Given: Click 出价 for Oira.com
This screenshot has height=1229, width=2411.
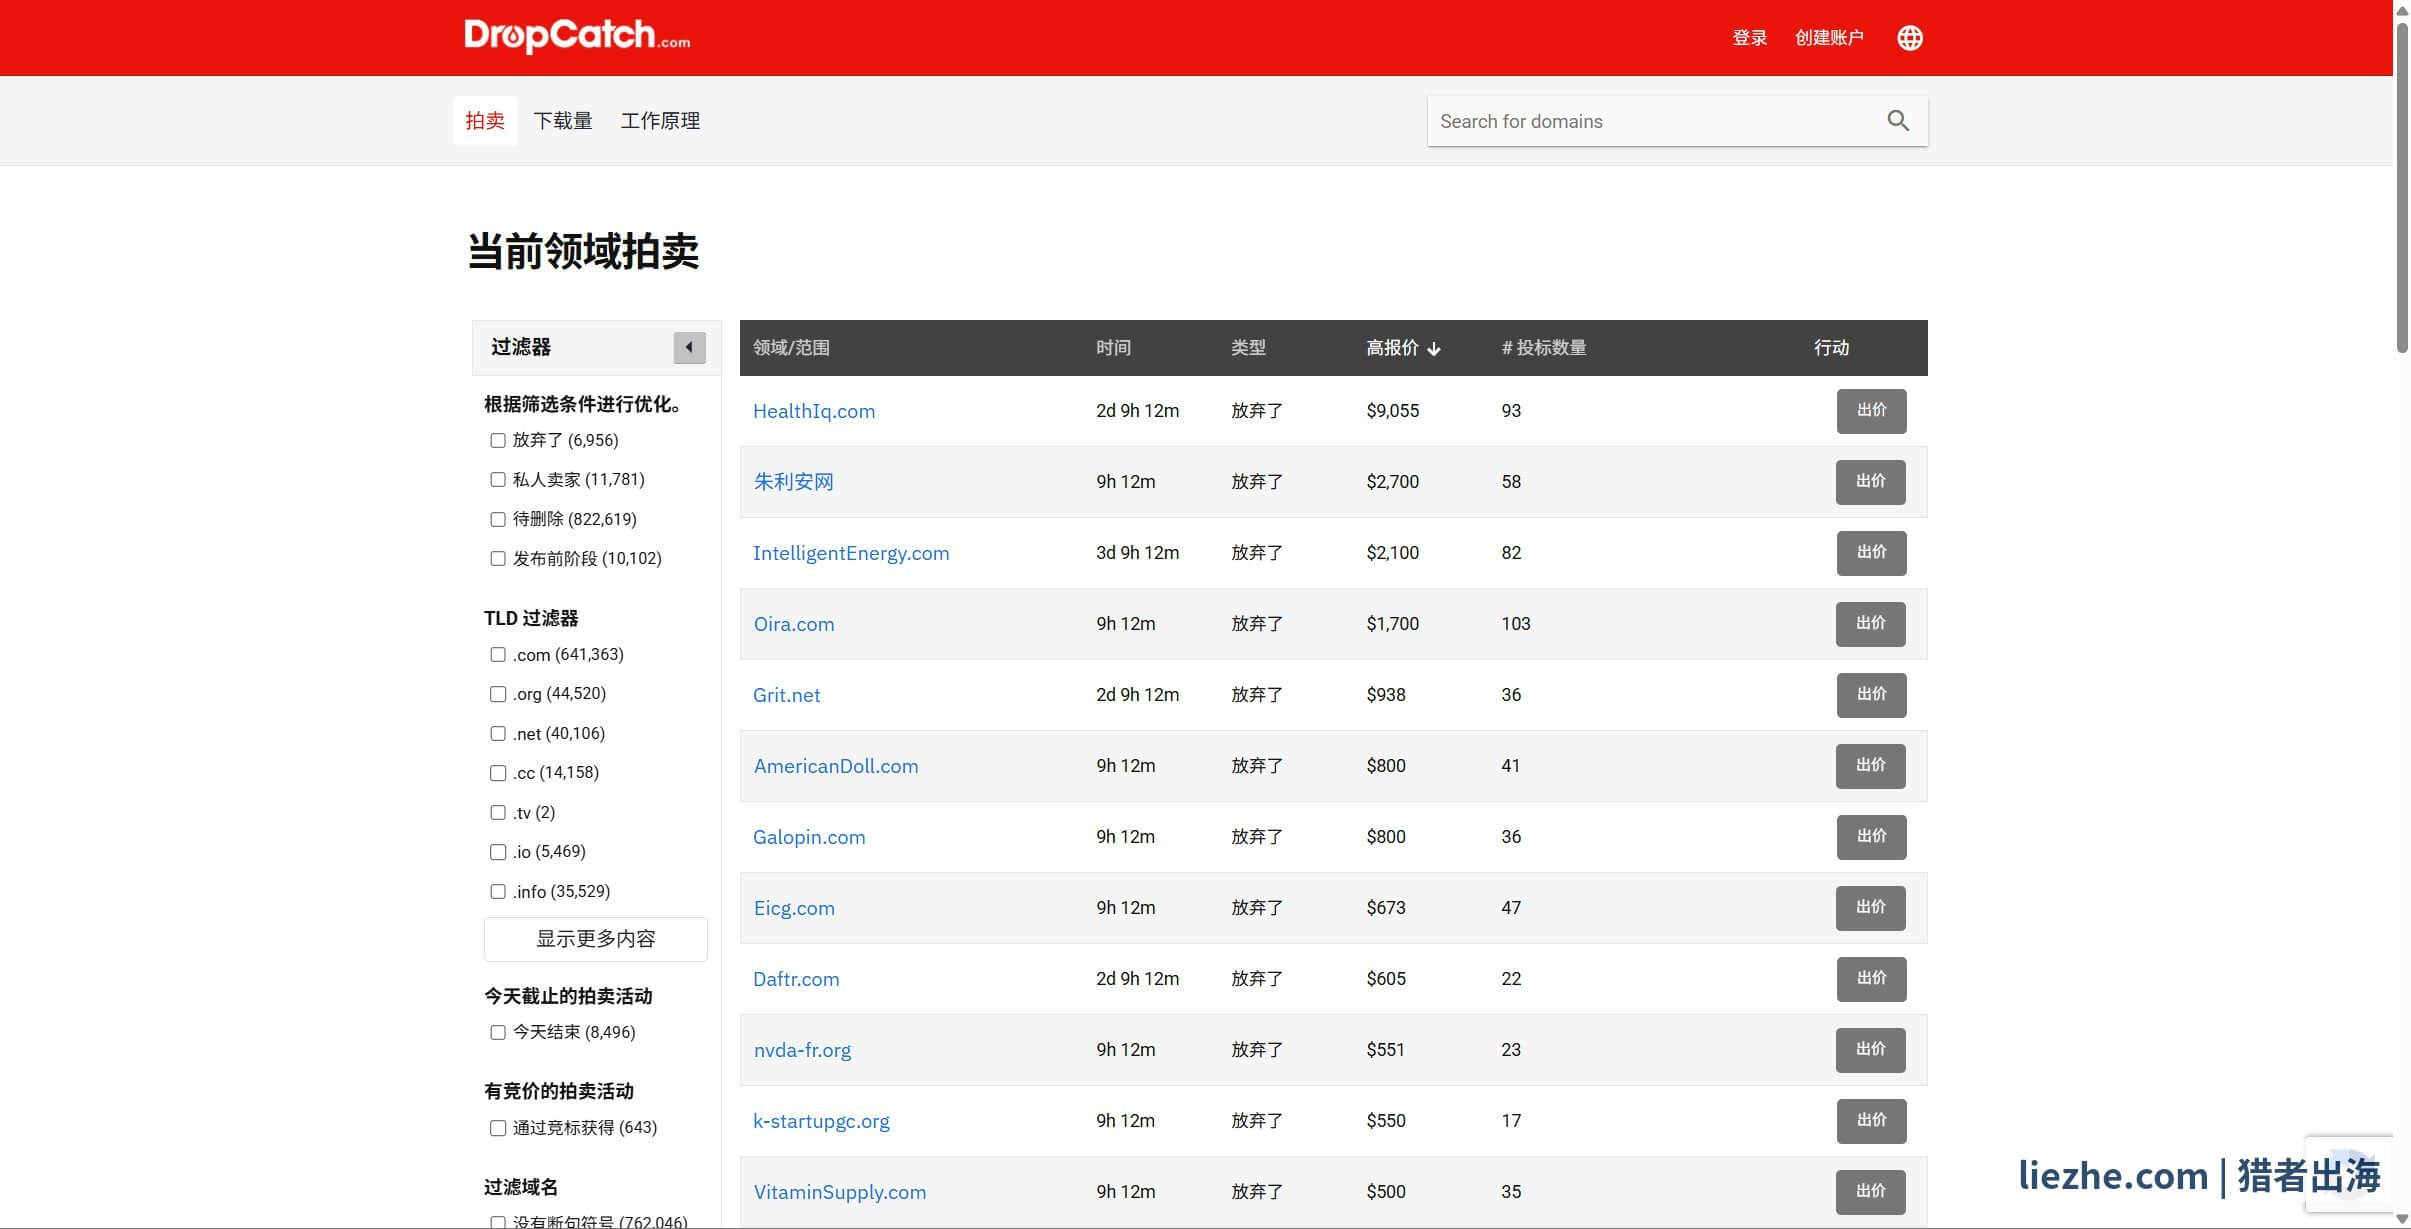Looking at the screenshot, I should pos(1871,624).
